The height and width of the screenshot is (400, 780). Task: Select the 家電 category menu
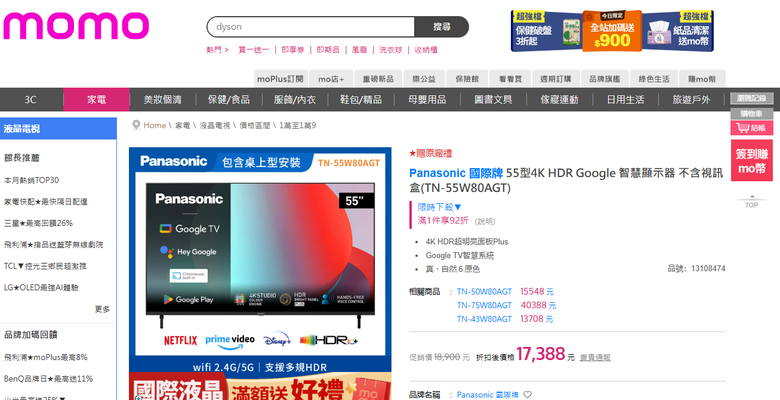tap(97, 100)
